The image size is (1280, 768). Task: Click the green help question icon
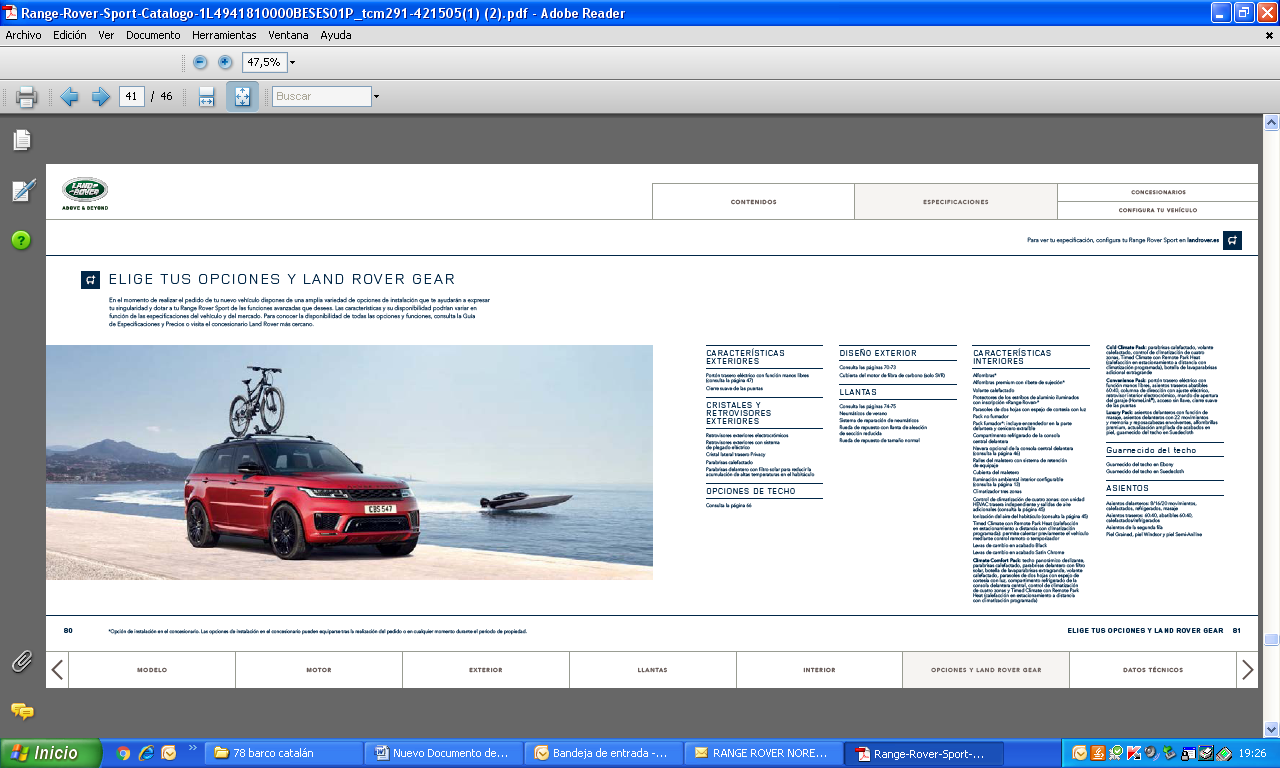click(x=22, y=240)
